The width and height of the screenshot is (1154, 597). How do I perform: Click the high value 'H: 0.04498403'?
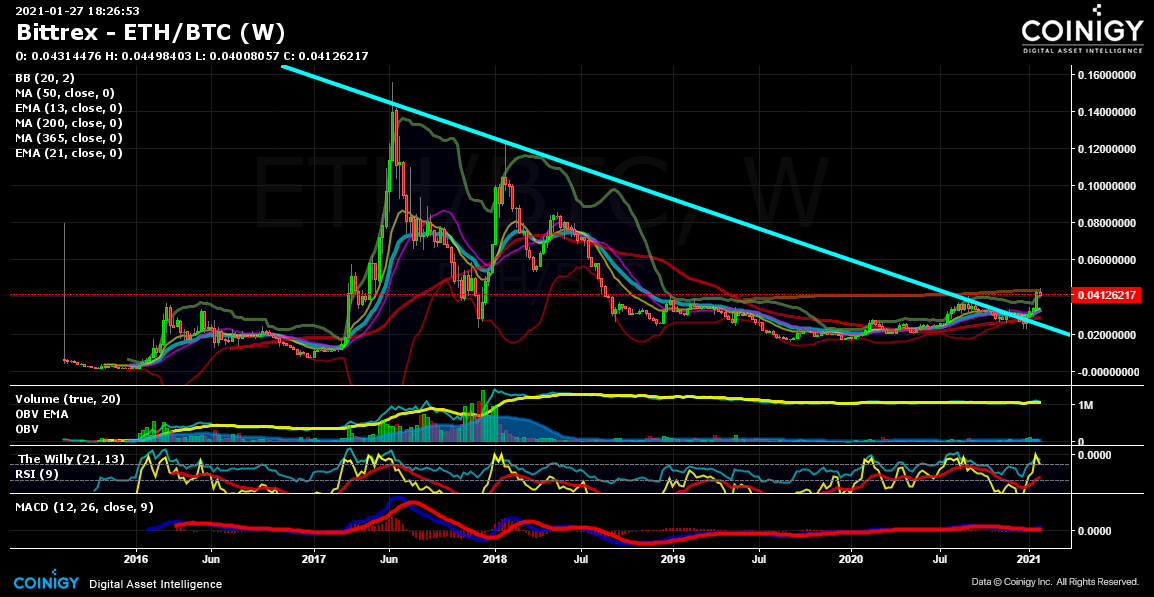148,57
